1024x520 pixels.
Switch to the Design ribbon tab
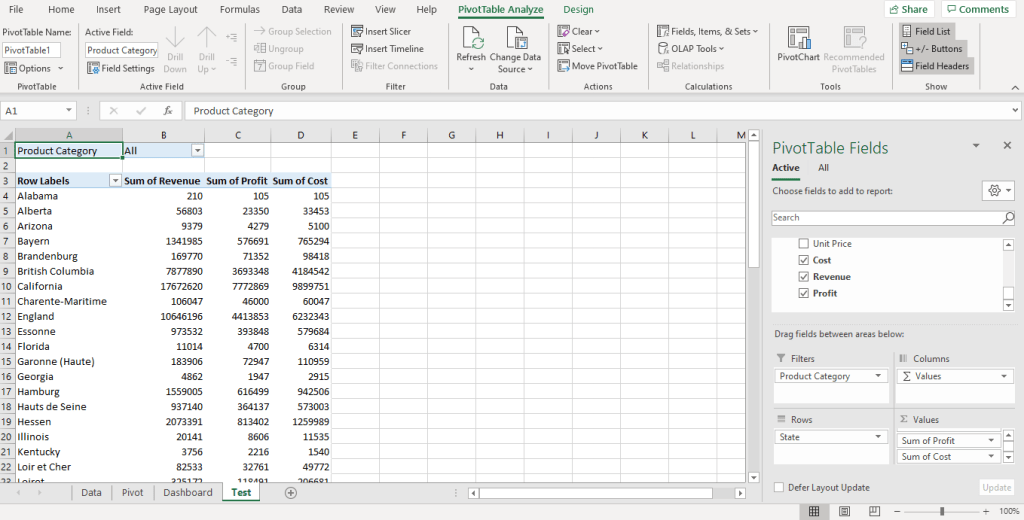(x=578, y=10)
